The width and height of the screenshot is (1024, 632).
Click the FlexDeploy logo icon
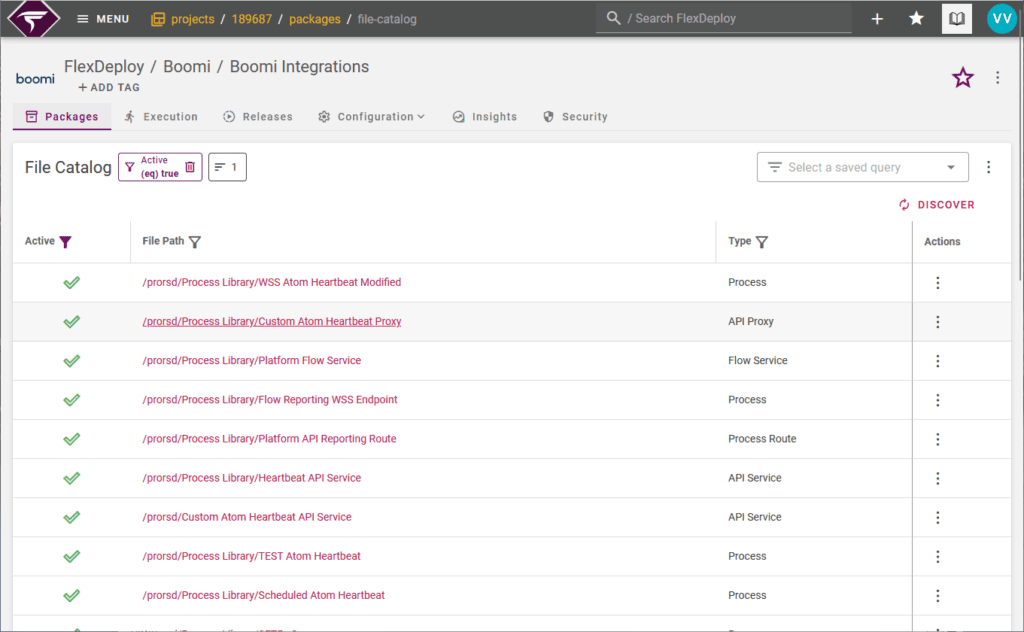point(33,18)
